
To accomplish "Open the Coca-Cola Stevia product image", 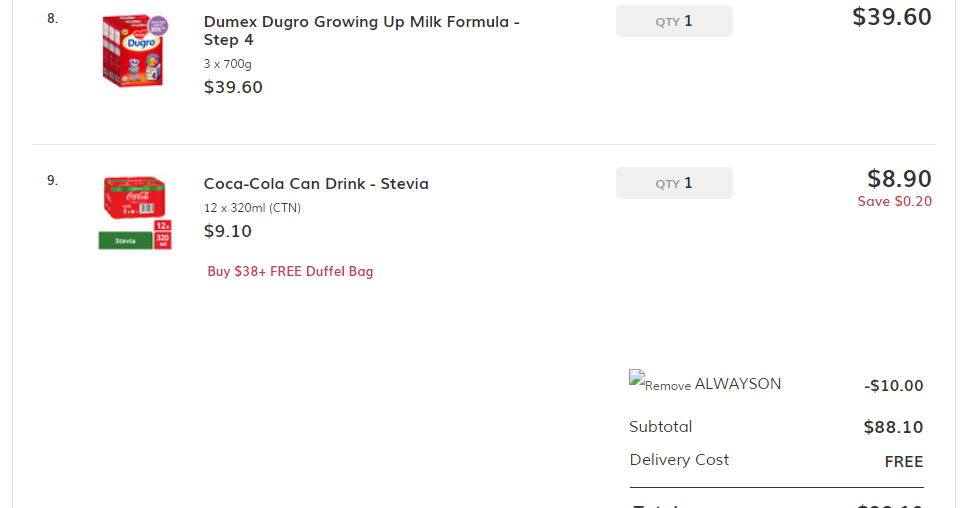I will (x=135, y=212).
